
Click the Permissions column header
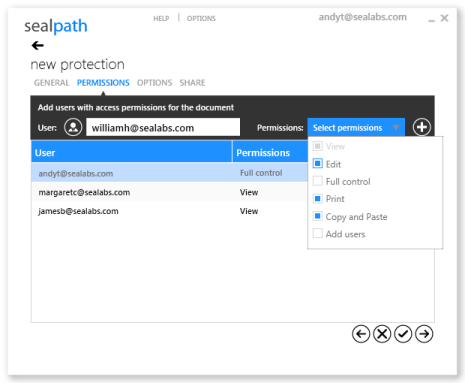(270, 152)
